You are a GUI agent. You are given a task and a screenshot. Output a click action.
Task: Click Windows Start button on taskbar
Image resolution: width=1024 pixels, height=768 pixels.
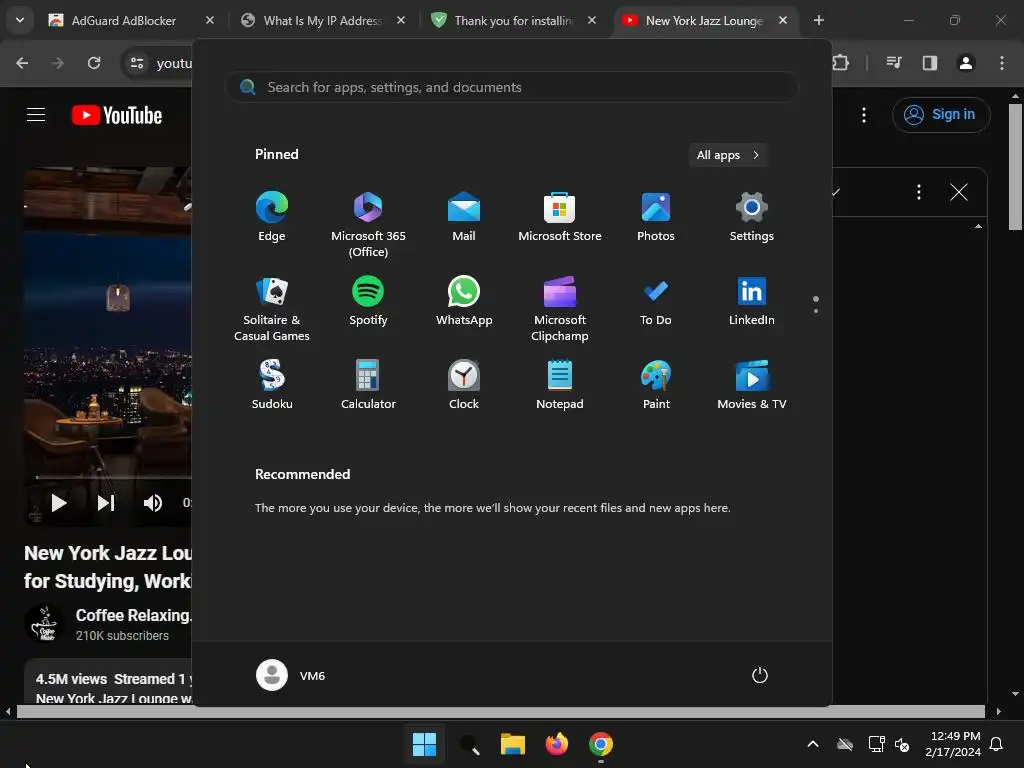pyautogui.click(x=424, y=744)
